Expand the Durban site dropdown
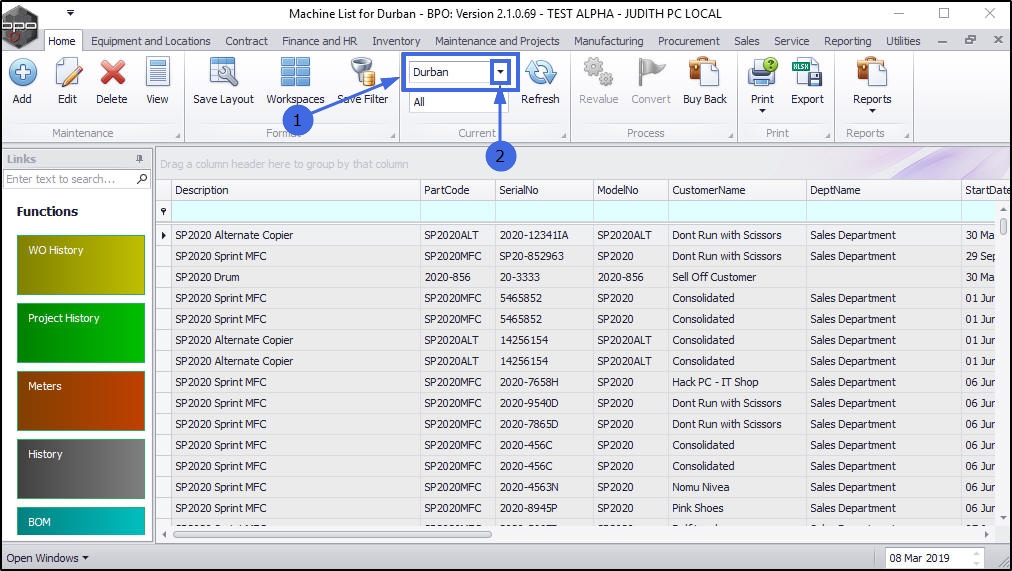This screenshot has width=1012, height=571. pyautogui.click(x=500, y=72)
